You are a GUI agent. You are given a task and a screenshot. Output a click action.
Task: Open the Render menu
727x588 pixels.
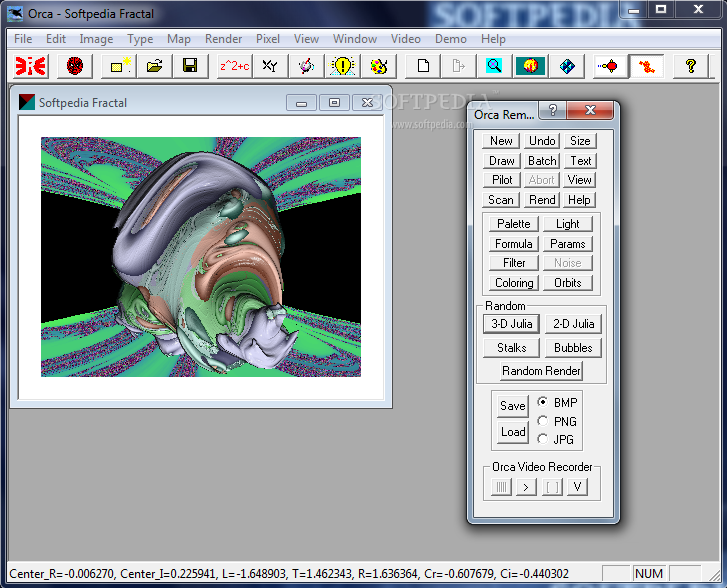223,39
